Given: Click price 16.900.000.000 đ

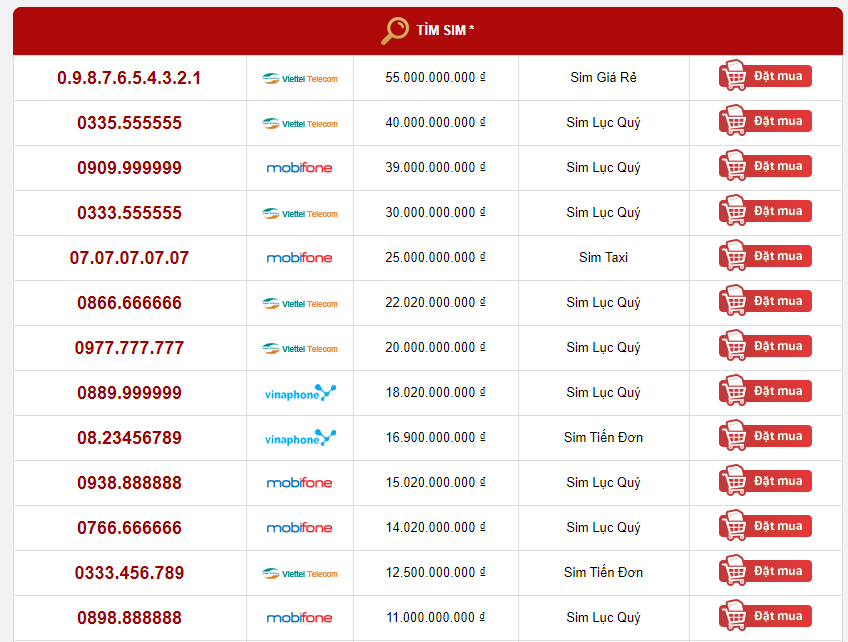Looking at the screenshot, I should tap(435, 437).
